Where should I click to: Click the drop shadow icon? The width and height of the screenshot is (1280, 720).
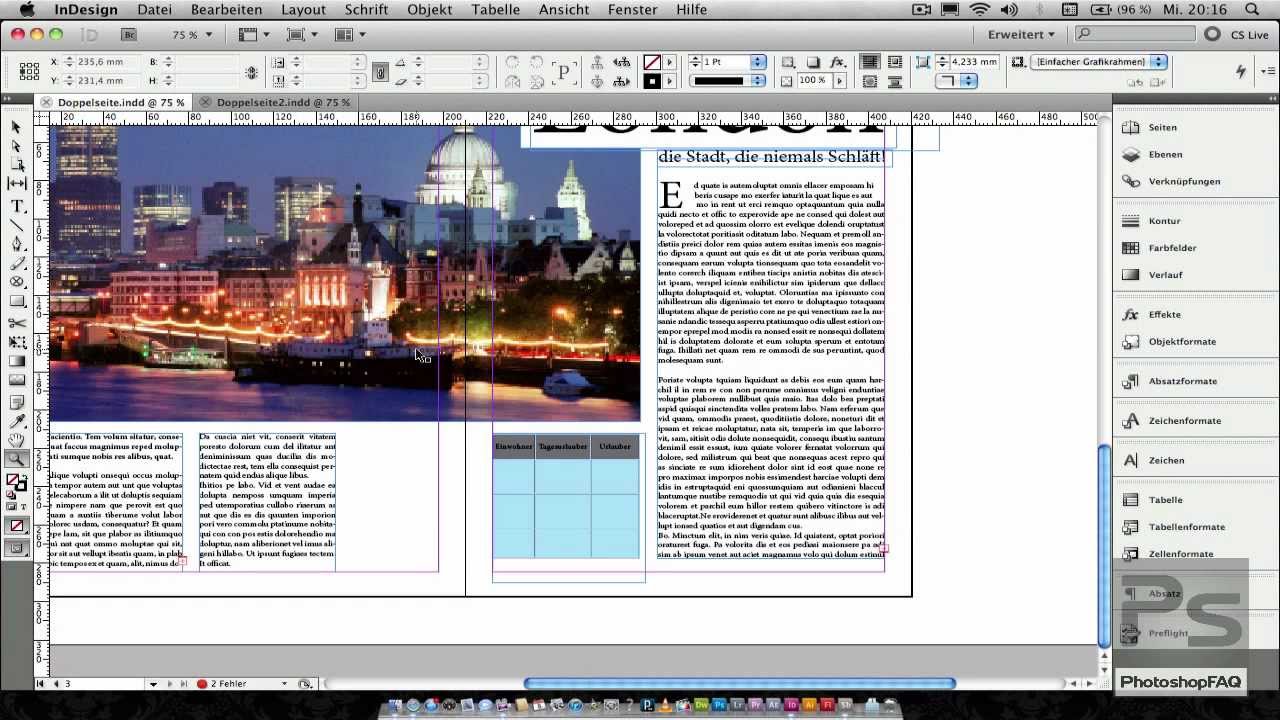pos(813,62)
